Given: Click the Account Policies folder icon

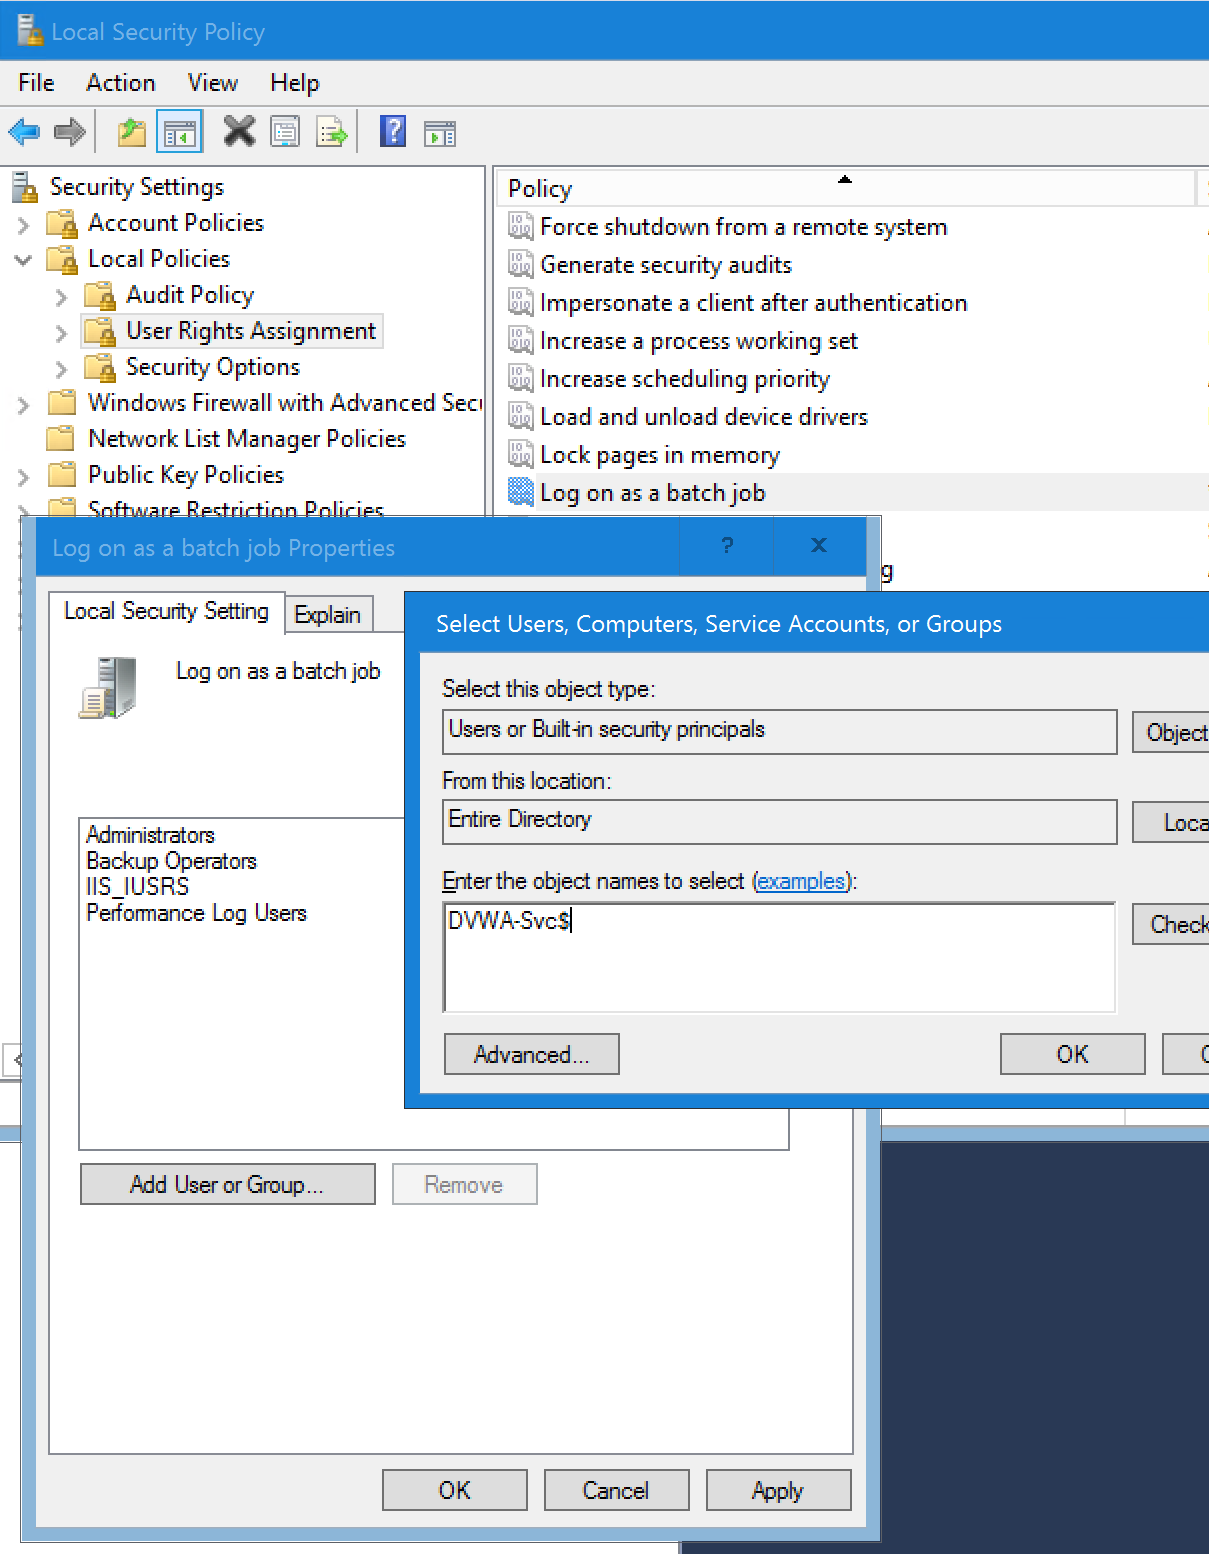Looking at the screenshot, I should (x=63, y=223).
